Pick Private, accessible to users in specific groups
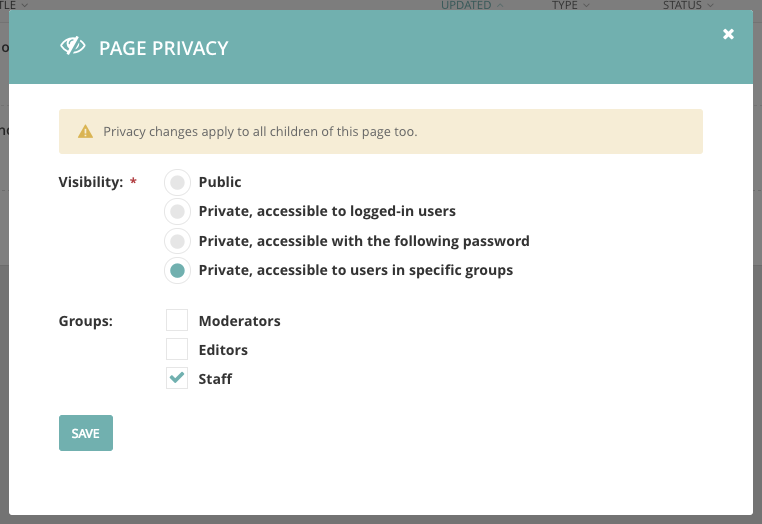762x524 pixels. point(177,270)
